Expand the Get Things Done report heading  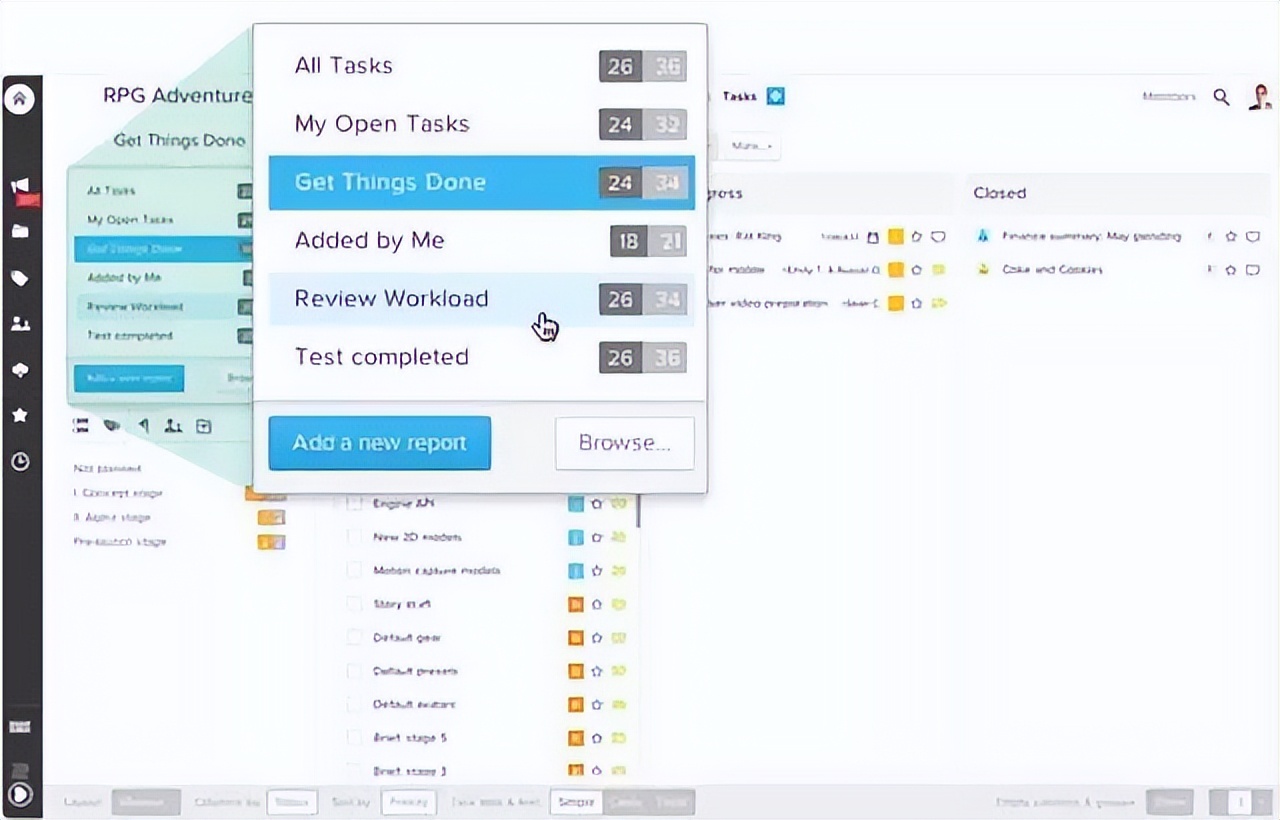click(179, 140)
